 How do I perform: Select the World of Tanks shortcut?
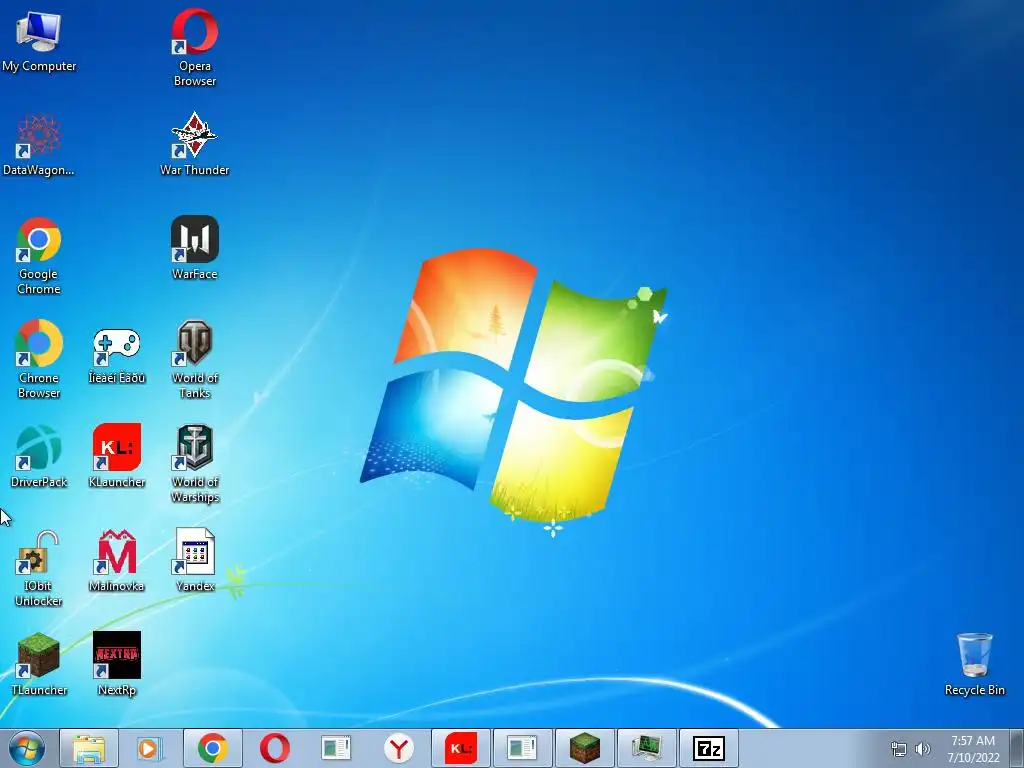pyautogui.click(x=195, y=359)
